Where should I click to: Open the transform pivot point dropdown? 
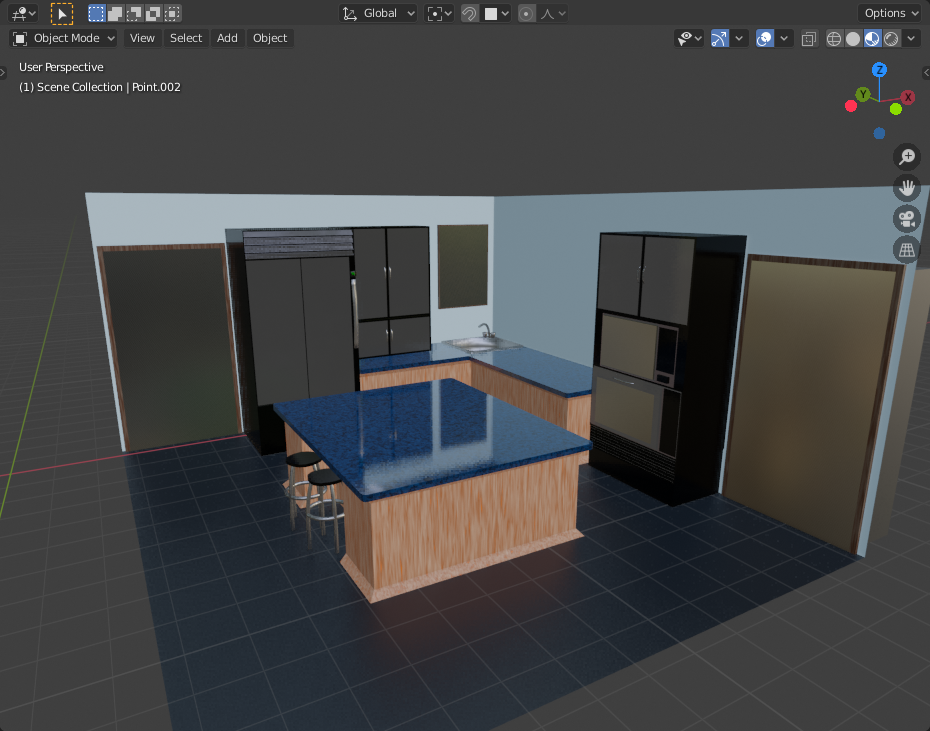pyautogui.click(x=439, y=13)
